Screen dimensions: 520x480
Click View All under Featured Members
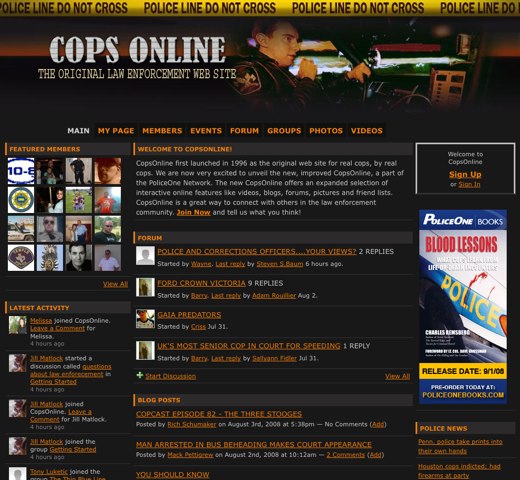tap(115, 284)
